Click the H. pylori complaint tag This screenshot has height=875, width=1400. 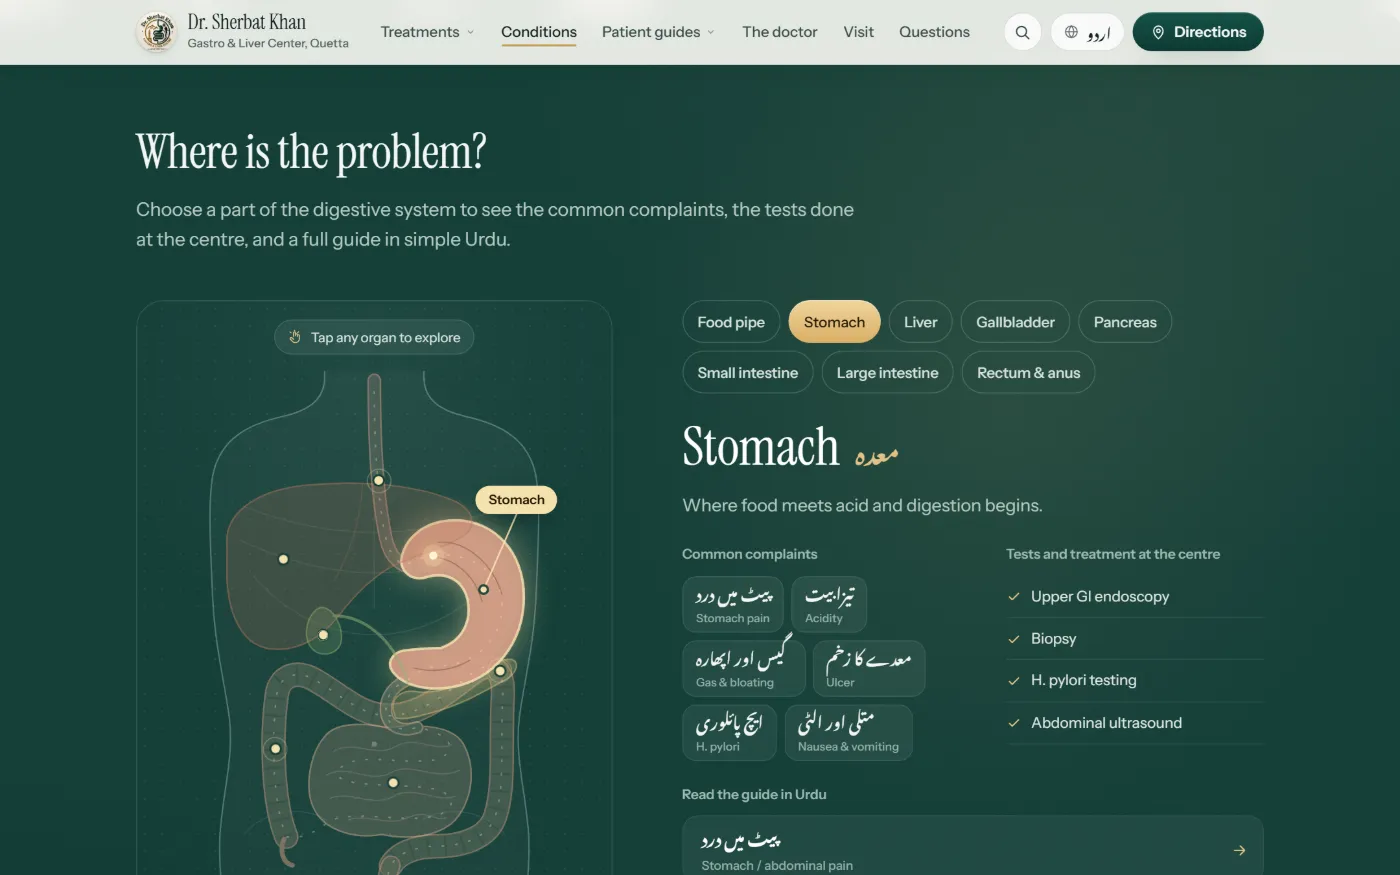pos(730,732)
